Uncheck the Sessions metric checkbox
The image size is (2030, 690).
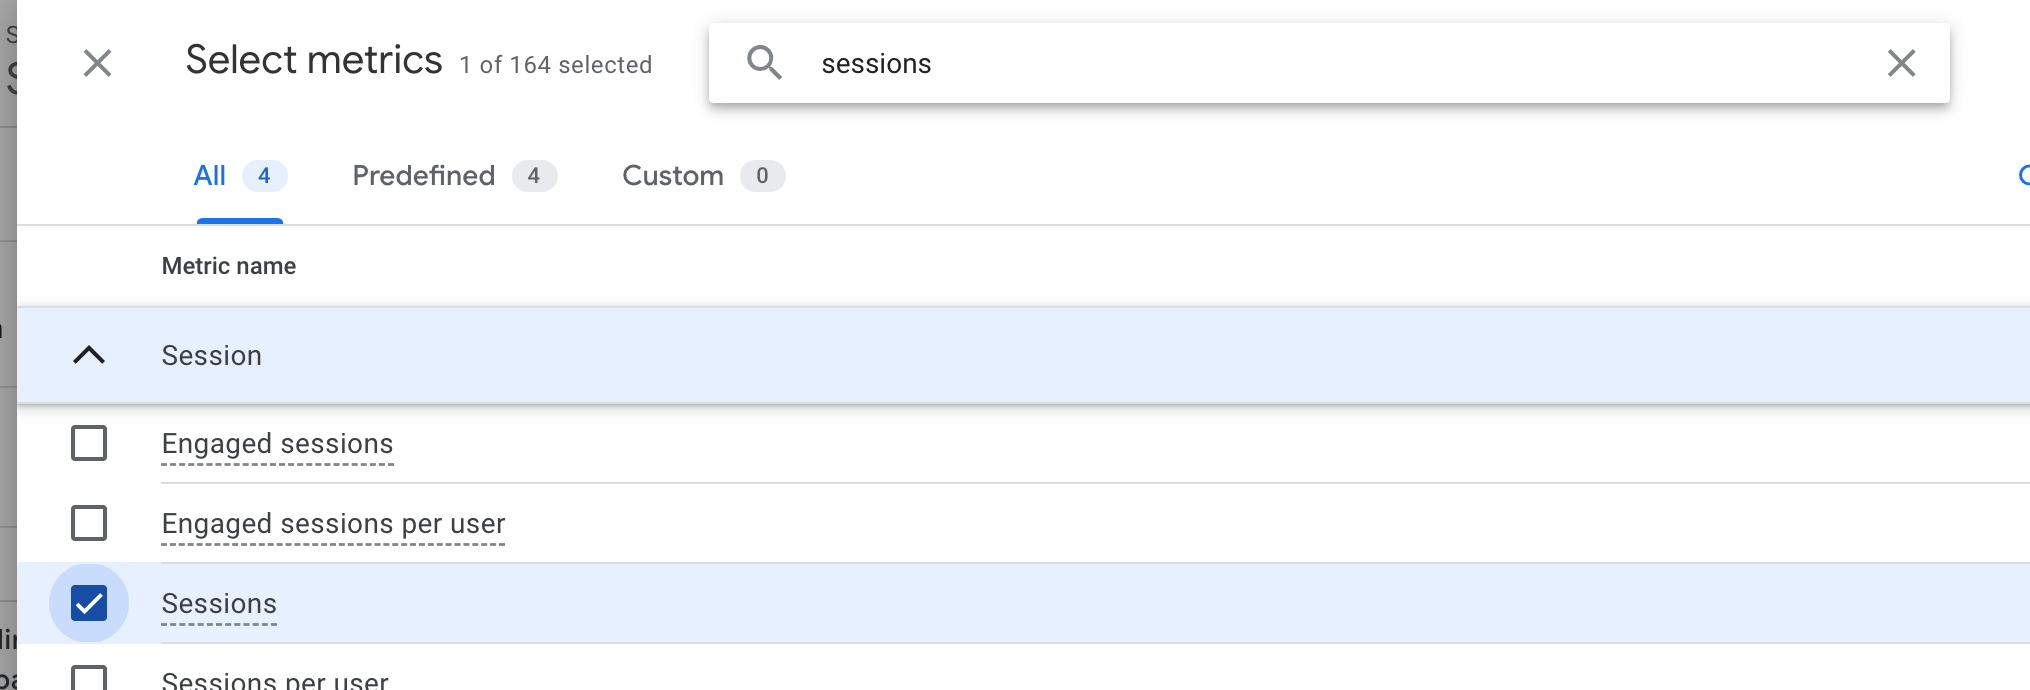(x=89, y=603)
